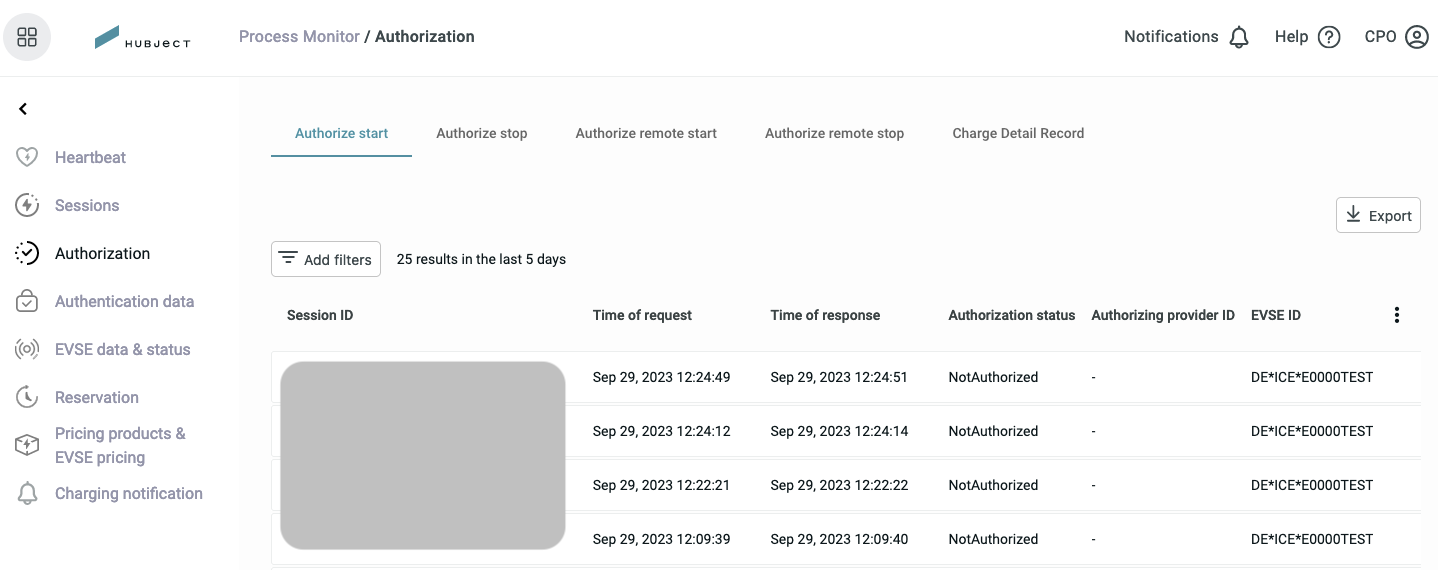Click Time of request column header
The height and width of the screenshot is (570, 1438).
click(x=642, y=315)
